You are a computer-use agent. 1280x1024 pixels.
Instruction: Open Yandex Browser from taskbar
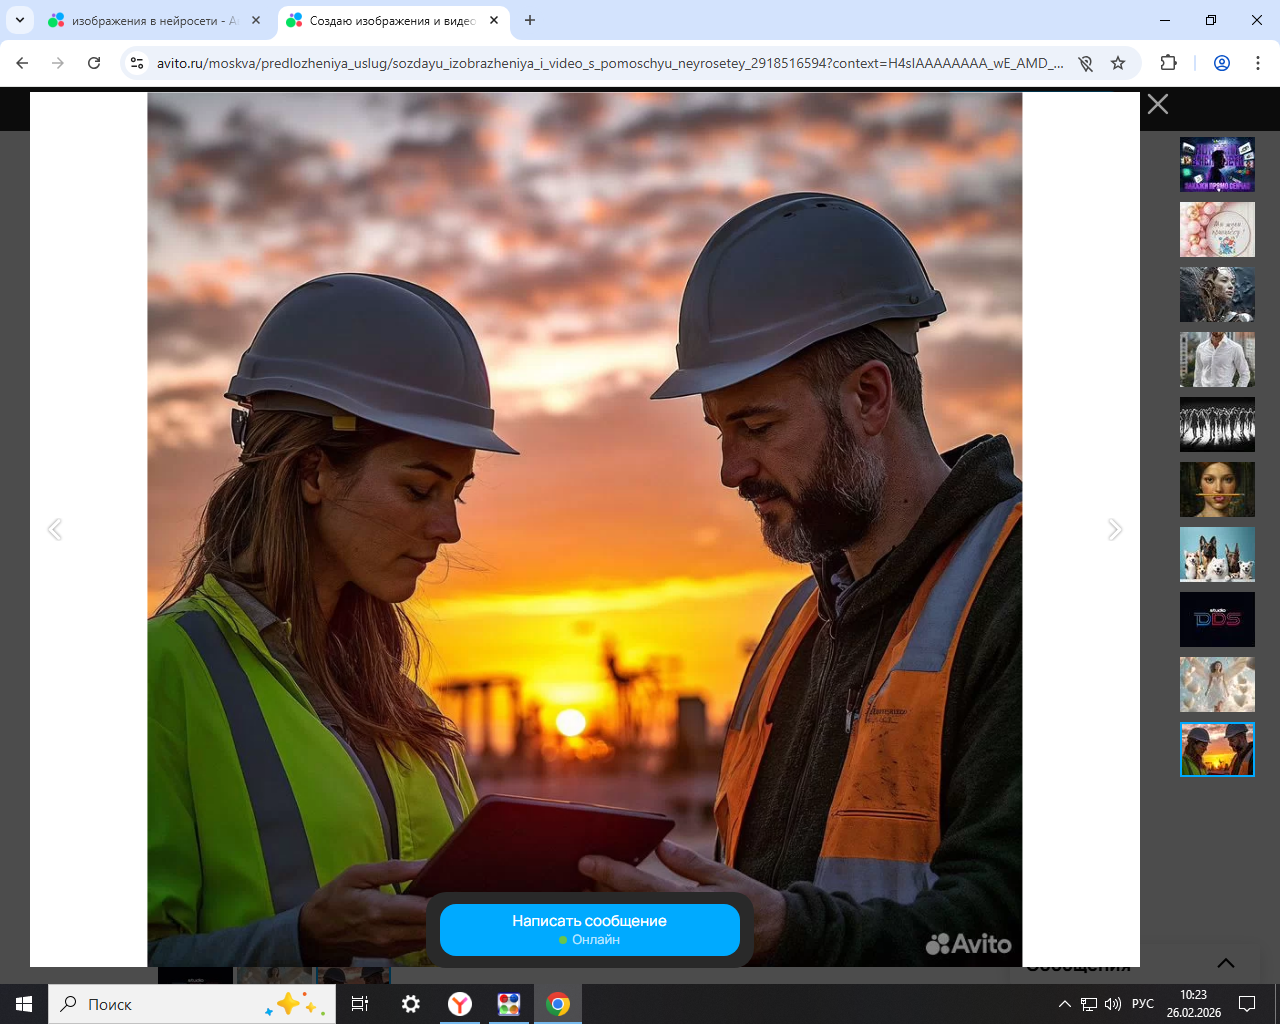(x=460, y=1004)
